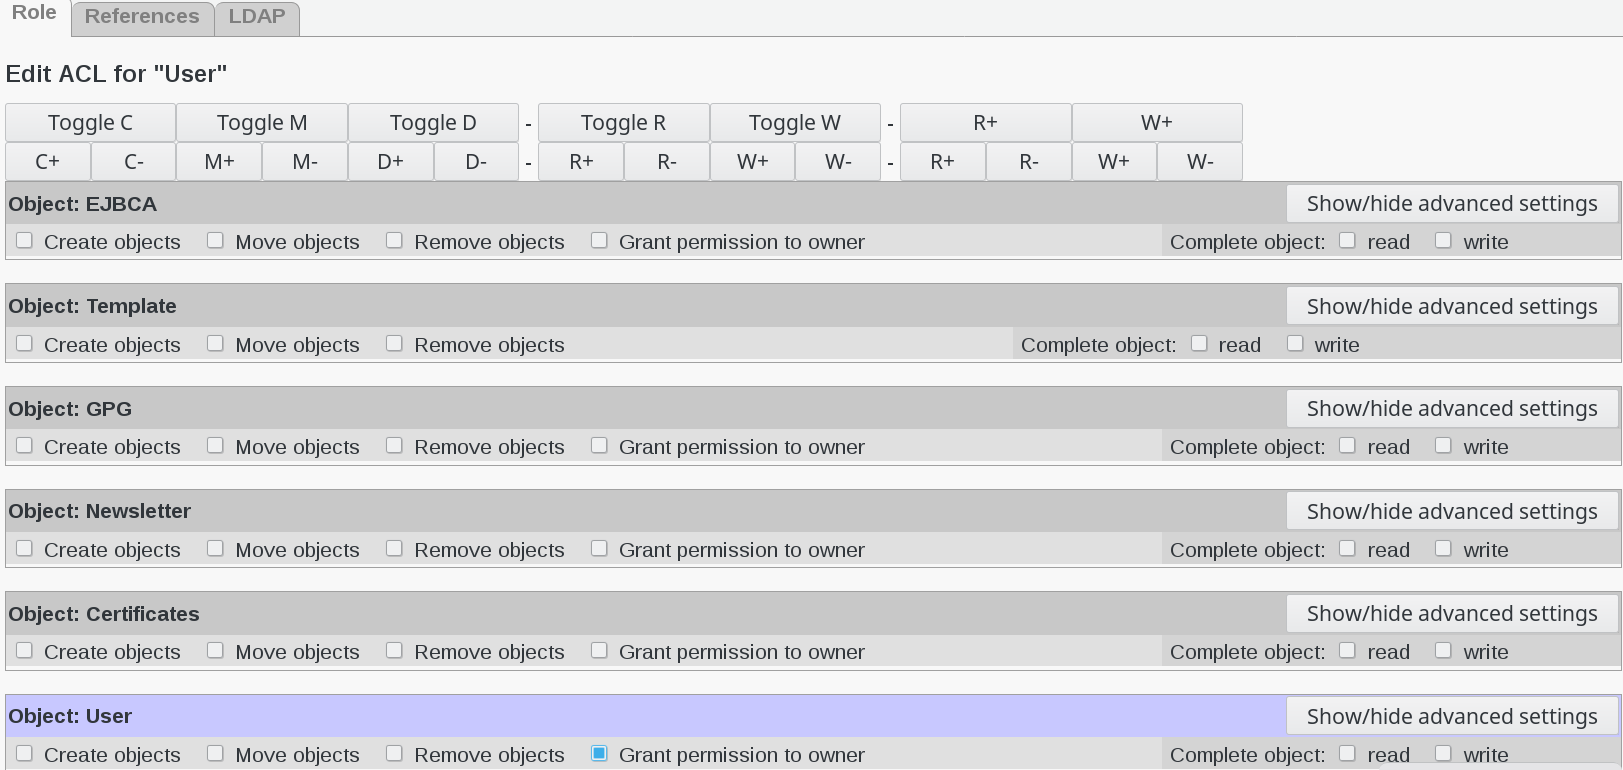1623x770 pixels.
Task: Uncheck Grant permission to owner for User
Action: (599, 754)
